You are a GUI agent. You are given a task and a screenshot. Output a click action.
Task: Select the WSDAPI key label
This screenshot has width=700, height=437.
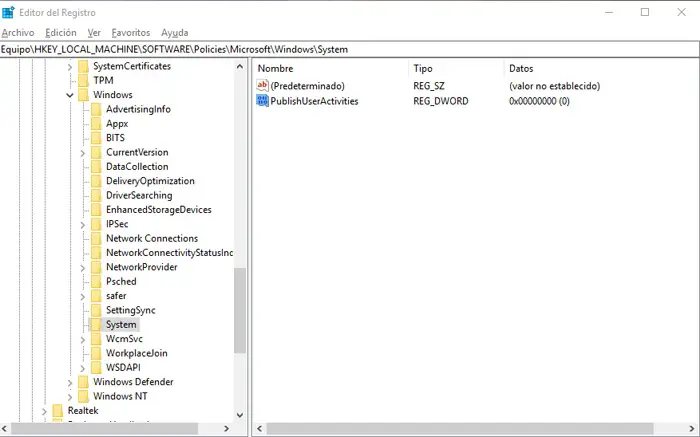[x=123, y=367]
